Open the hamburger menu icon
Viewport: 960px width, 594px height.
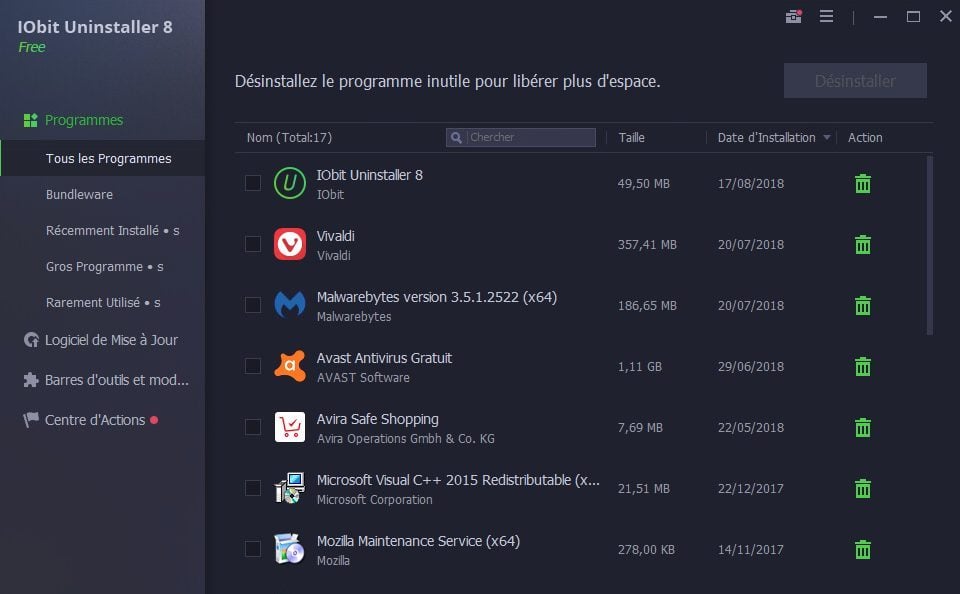coord(826,17)
